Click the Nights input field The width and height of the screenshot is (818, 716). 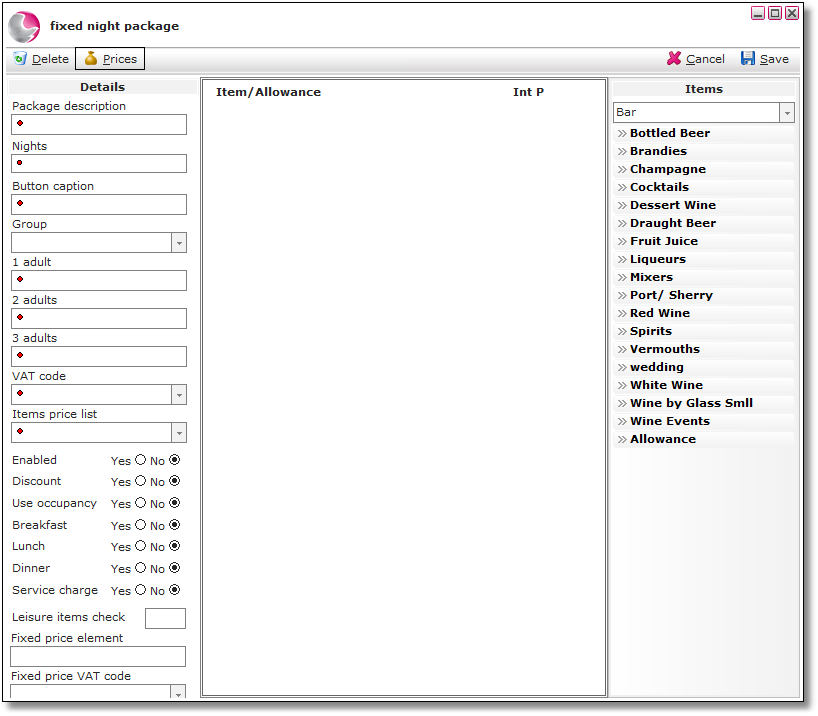click(x=99, y=163)
